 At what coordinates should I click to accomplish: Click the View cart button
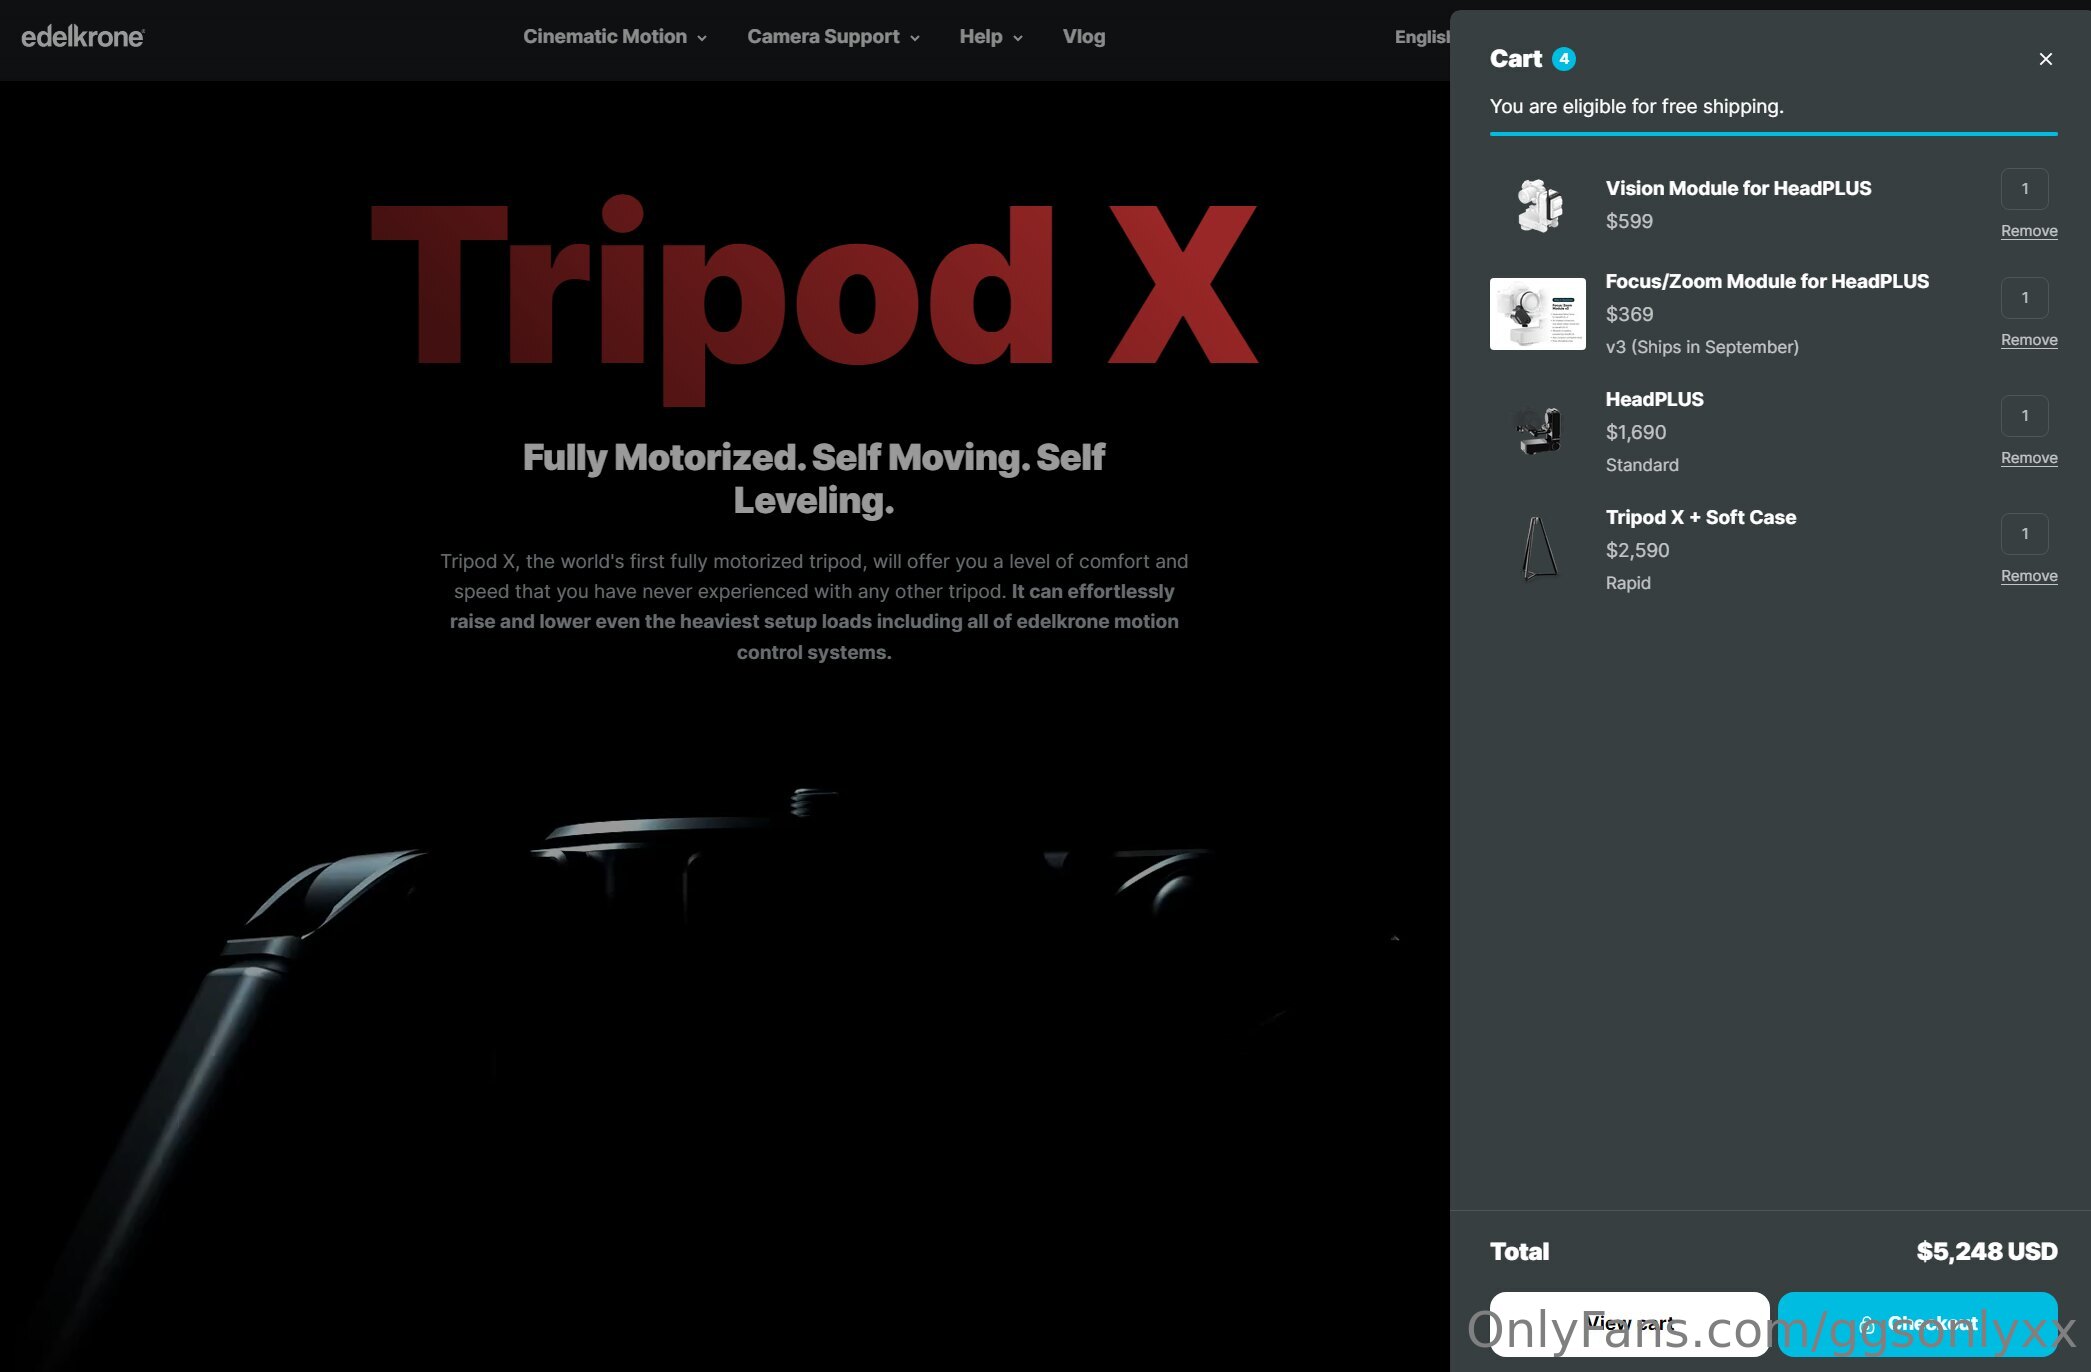[x=1630, y=1323]
